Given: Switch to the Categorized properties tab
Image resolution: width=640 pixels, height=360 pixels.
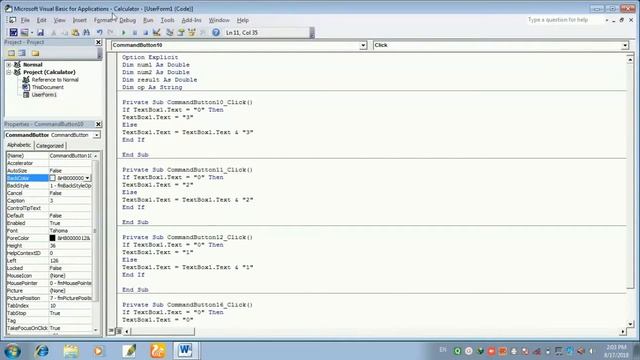Looking at the screenshot, I should coord(50,146).
